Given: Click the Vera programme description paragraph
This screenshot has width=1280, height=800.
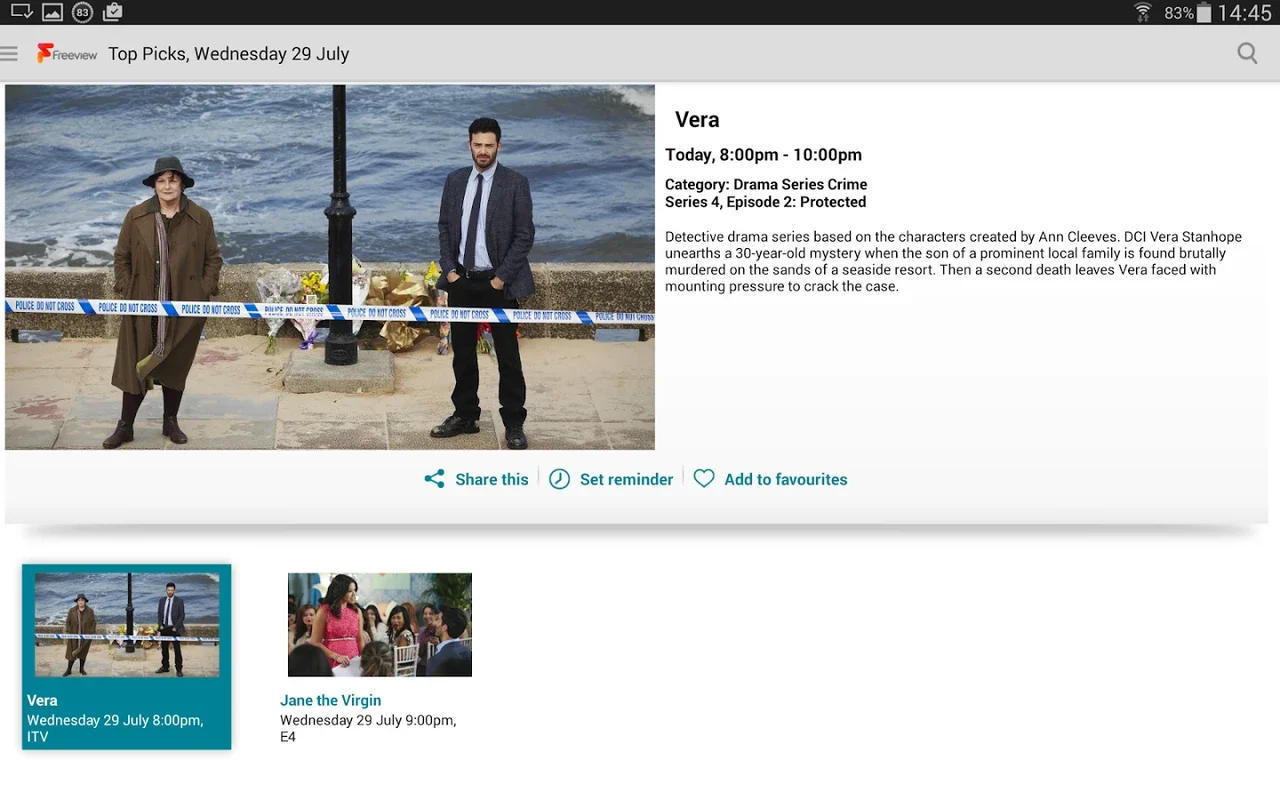Looking at the screenshot, I should coord(953,261).
